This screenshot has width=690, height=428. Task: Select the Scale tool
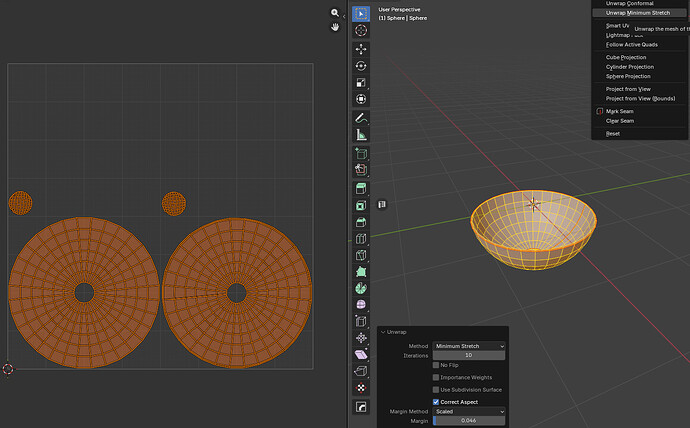click(361, 83)
